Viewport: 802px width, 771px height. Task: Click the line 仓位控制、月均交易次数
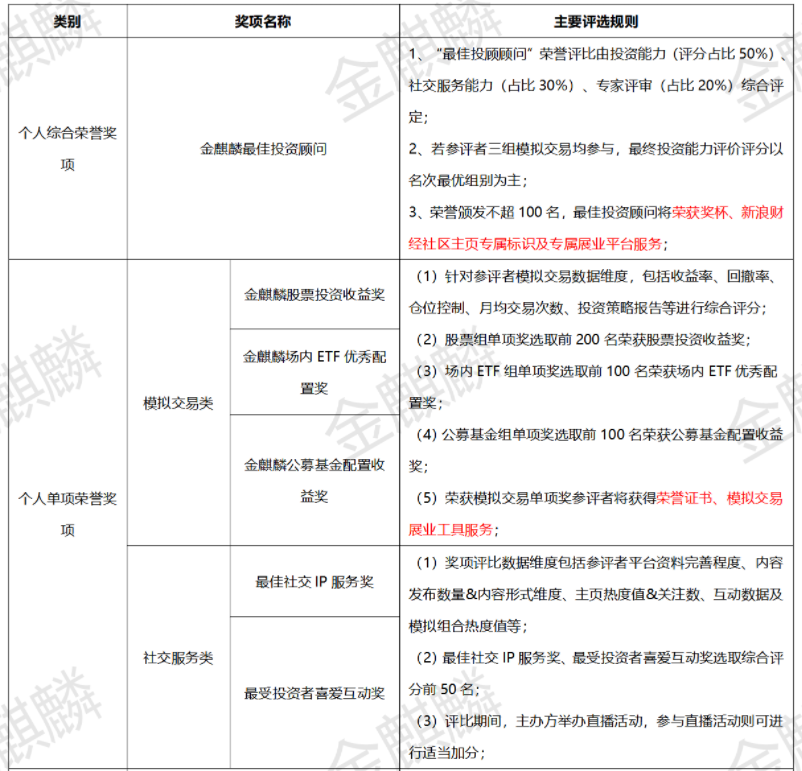click(587, 308)
